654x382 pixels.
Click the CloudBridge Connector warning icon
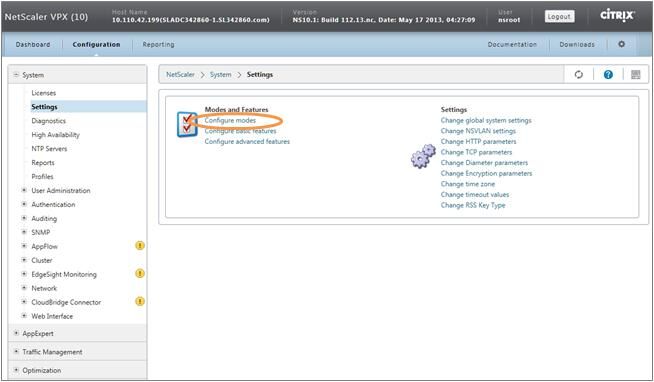point(140,301)
